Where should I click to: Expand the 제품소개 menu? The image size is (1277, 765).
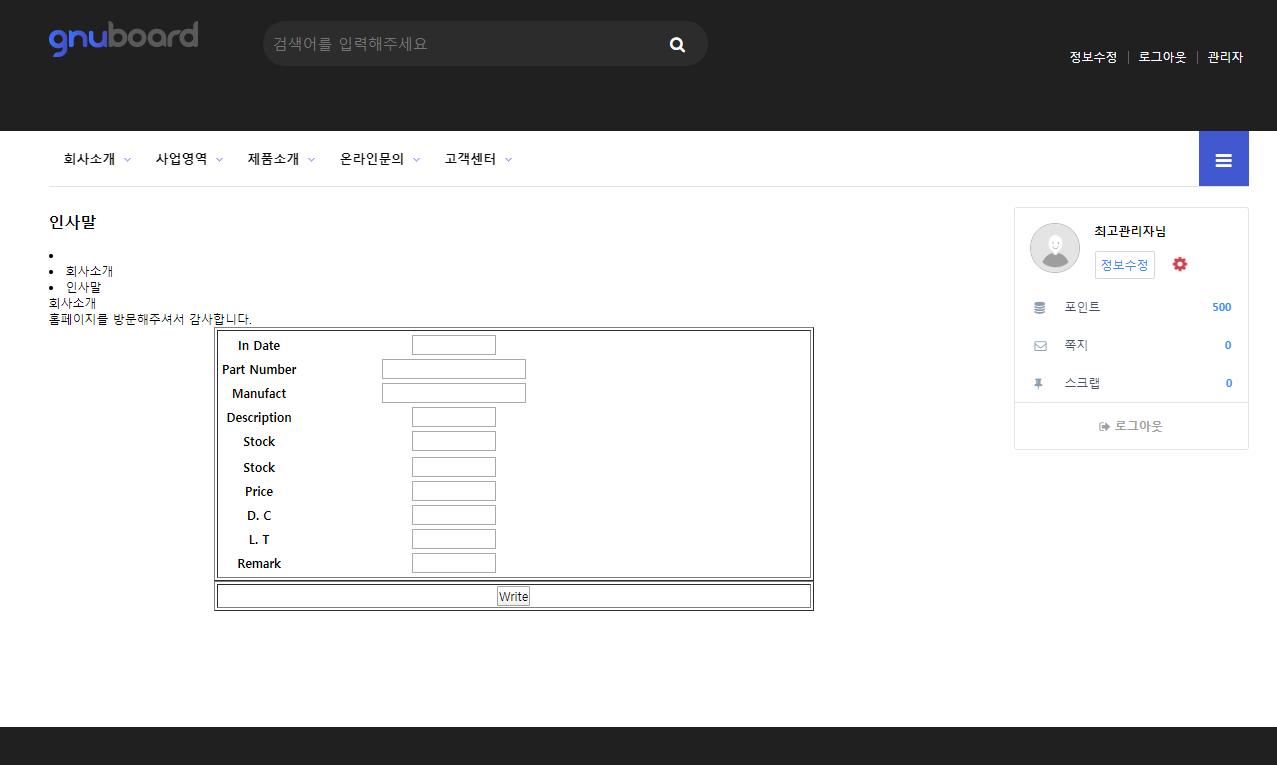coord(280,159)
